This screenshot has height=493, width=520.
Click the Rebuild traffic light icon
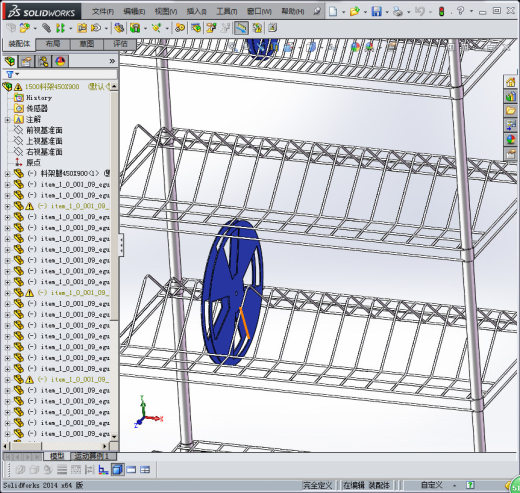click(x=442, y=12)
